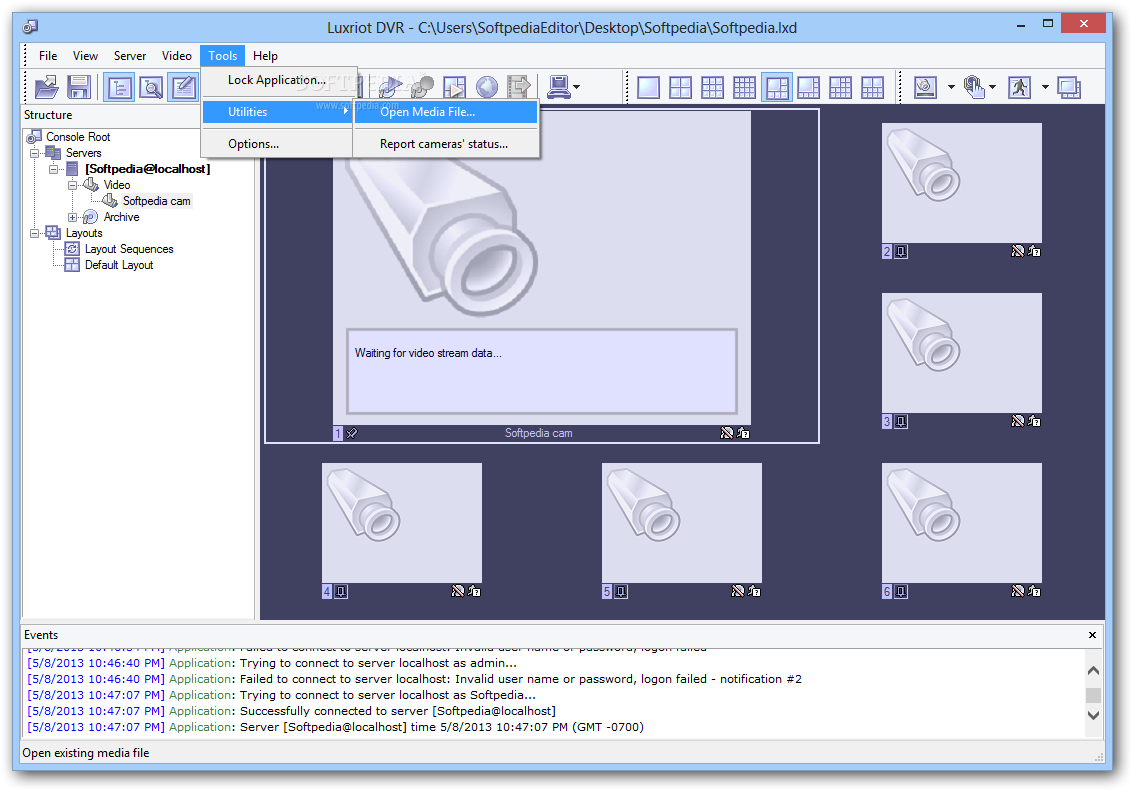The image size is (1133, 791).
Task: Choose Lock Application from Tools menu
Action: (x=277, y=80)
